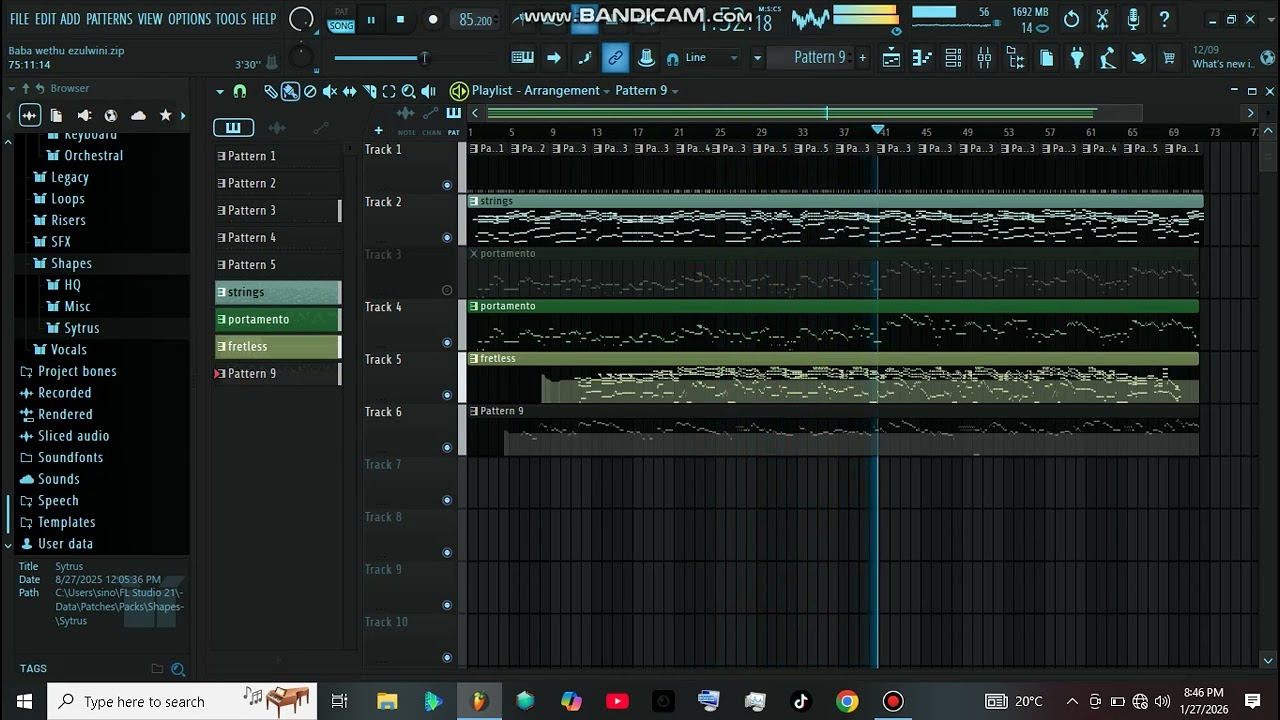Pause playback with the pause button
The height and width of the screenshot is (720, 1280).
point(371,19)
